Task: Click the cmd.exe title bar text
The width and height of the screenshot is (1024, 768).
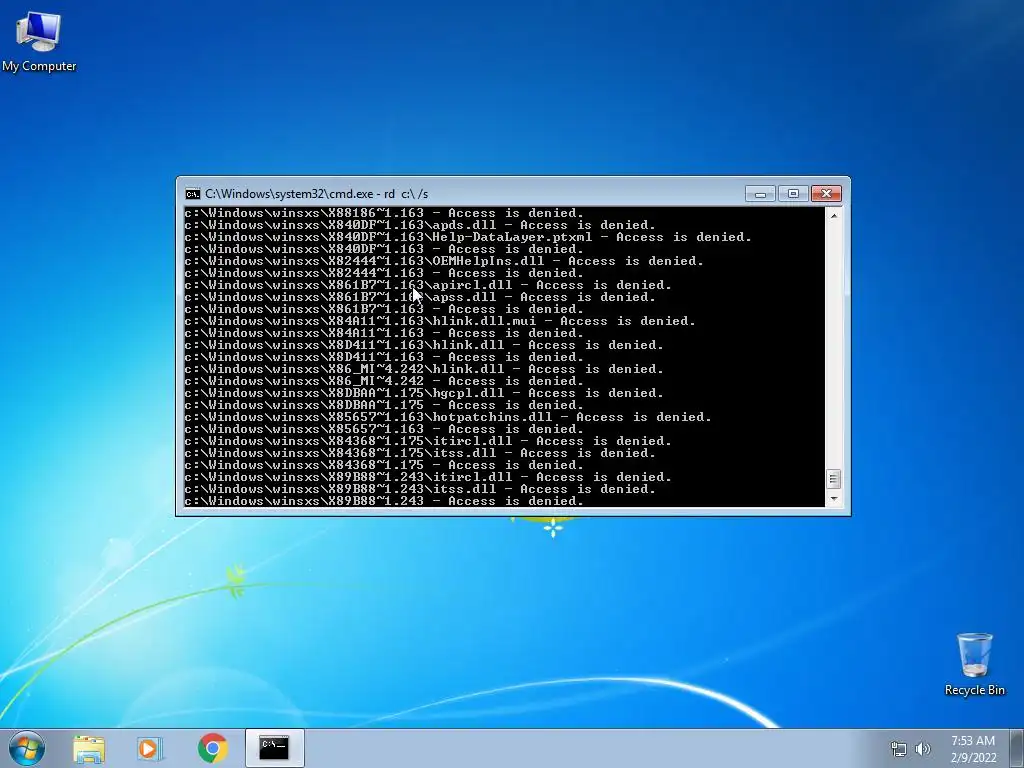Action: click(x=316, y=194)
